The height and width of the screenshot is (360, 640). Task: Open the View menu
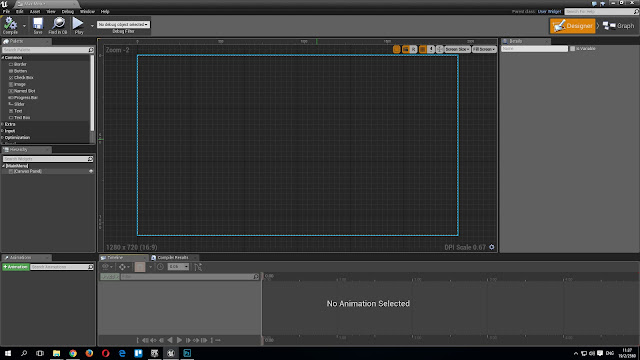[51, 11]
